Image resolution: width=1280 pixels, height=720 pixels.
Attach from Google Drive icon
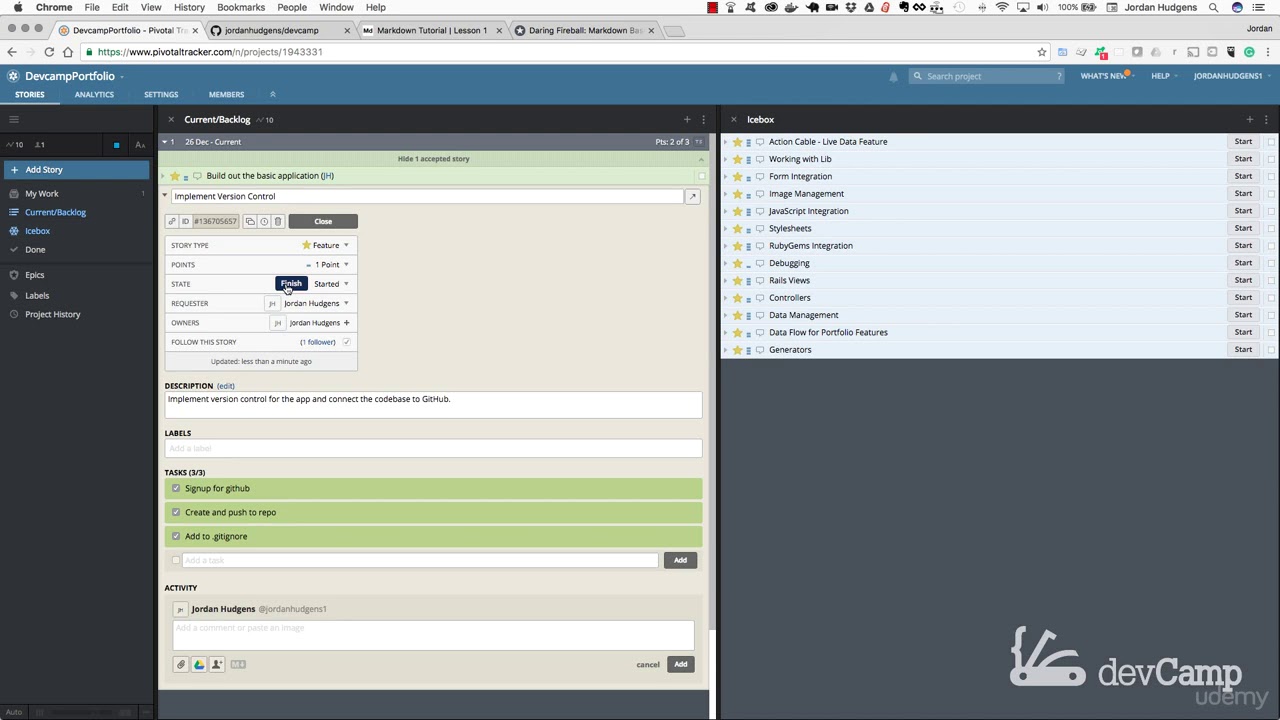click(199, 664)
